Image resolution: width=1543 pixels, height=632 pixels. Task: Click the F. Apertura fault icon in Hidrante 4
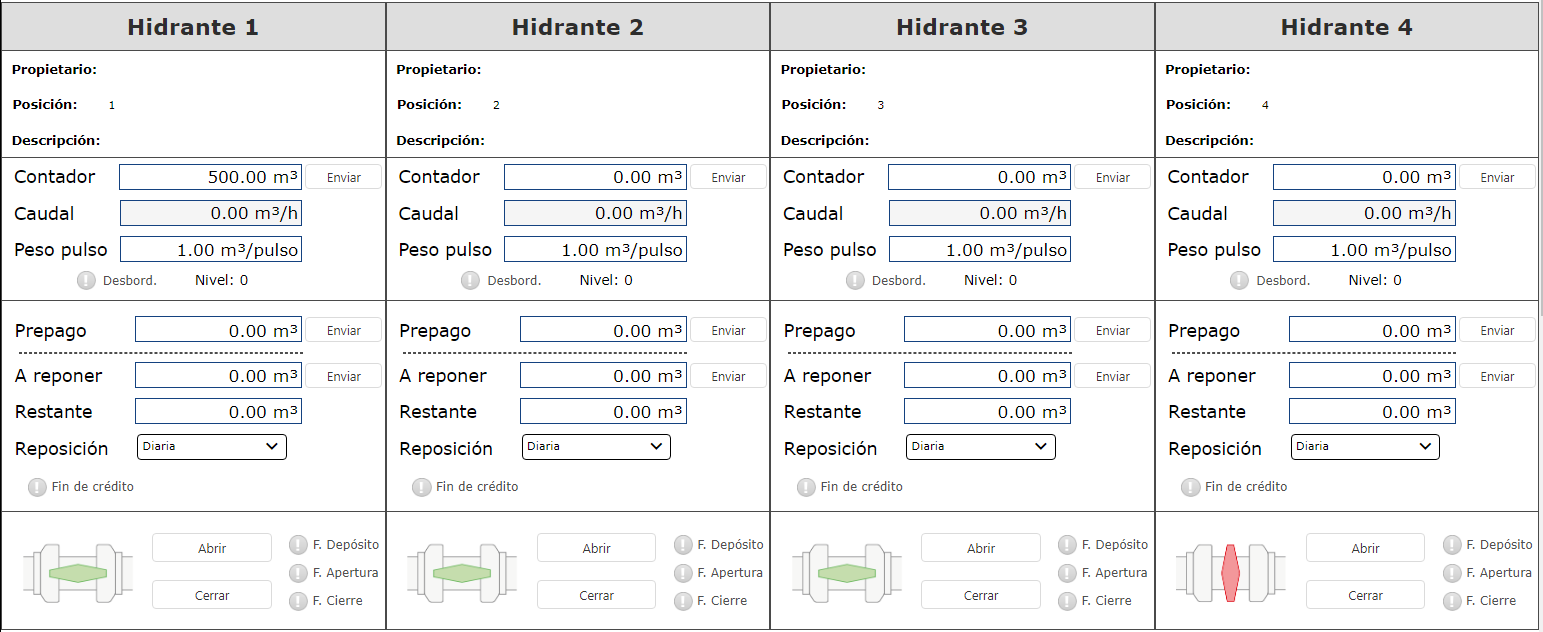pos(1452,573)
